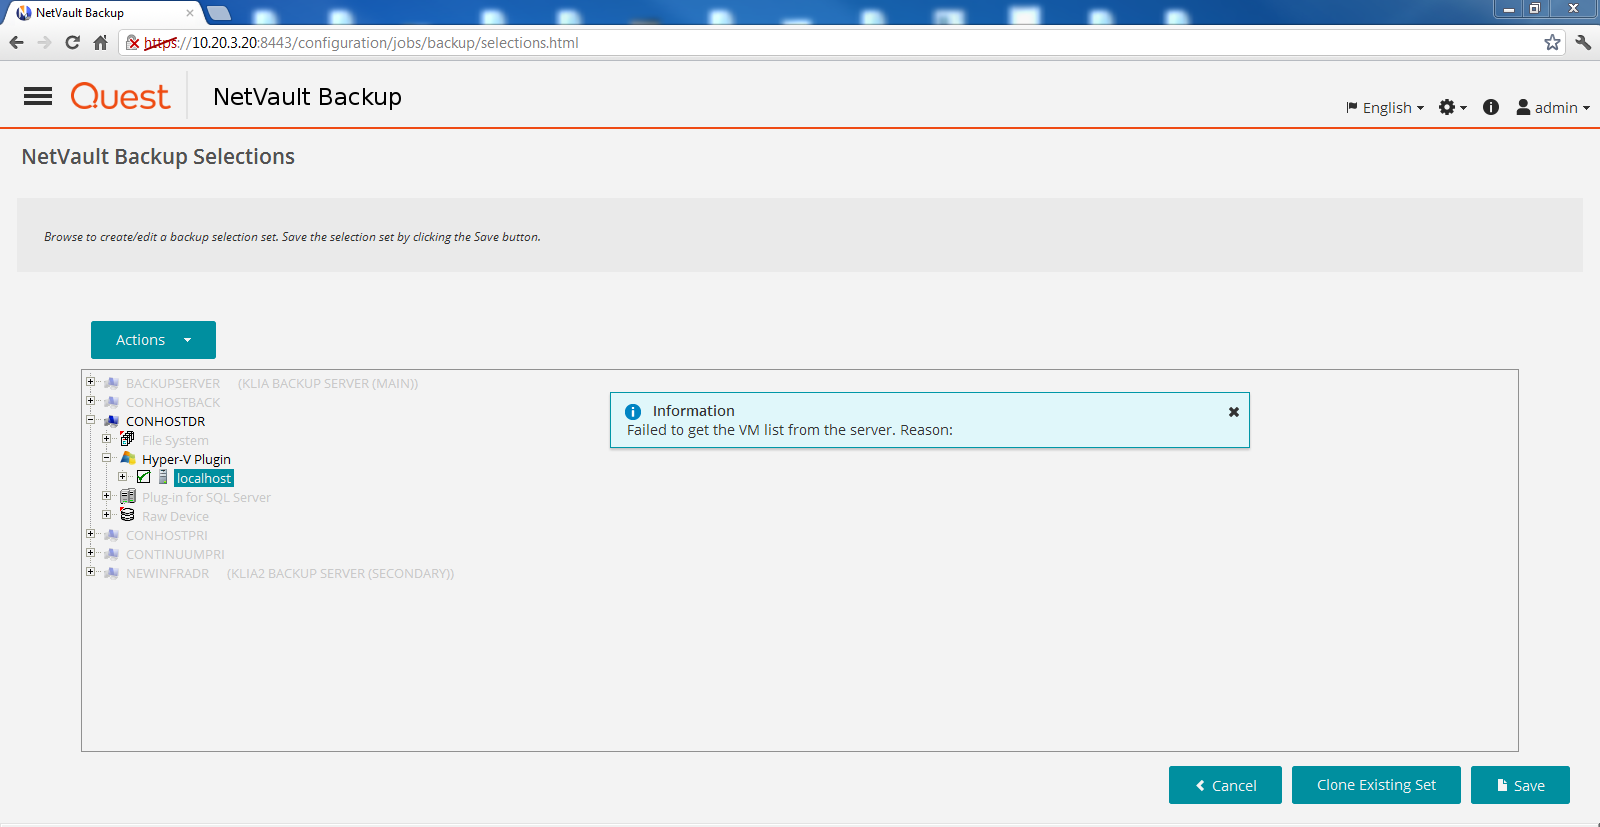Image resolution: width=1600 pixels, height=827 pixels.
Task: Select Plug-in for SQL Server item
Action: 206,497
